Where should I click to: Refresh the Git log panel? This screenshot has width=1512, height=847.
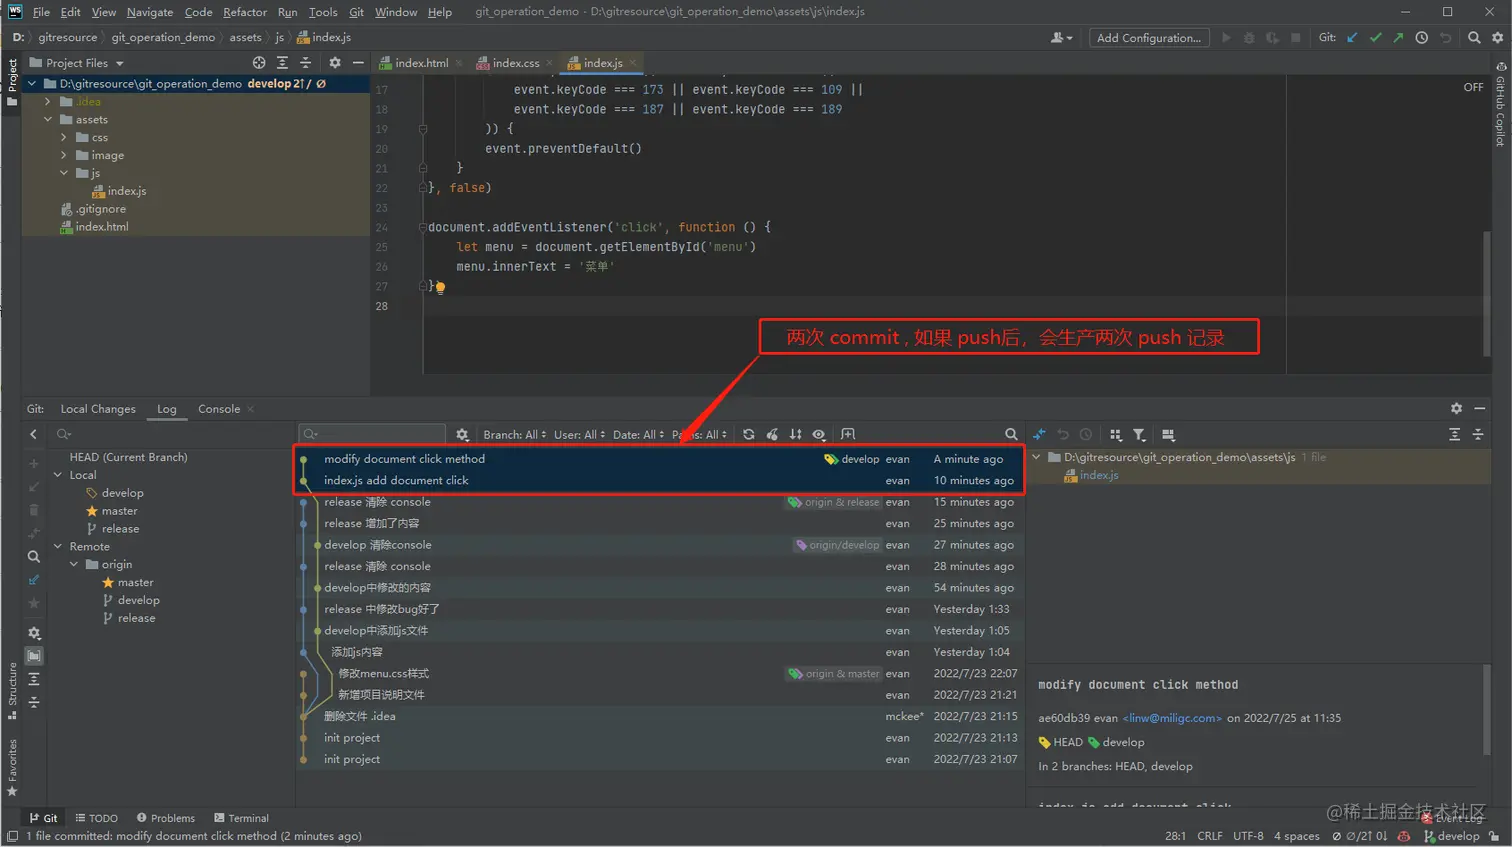pyautogui.click(x=749, y=434)
